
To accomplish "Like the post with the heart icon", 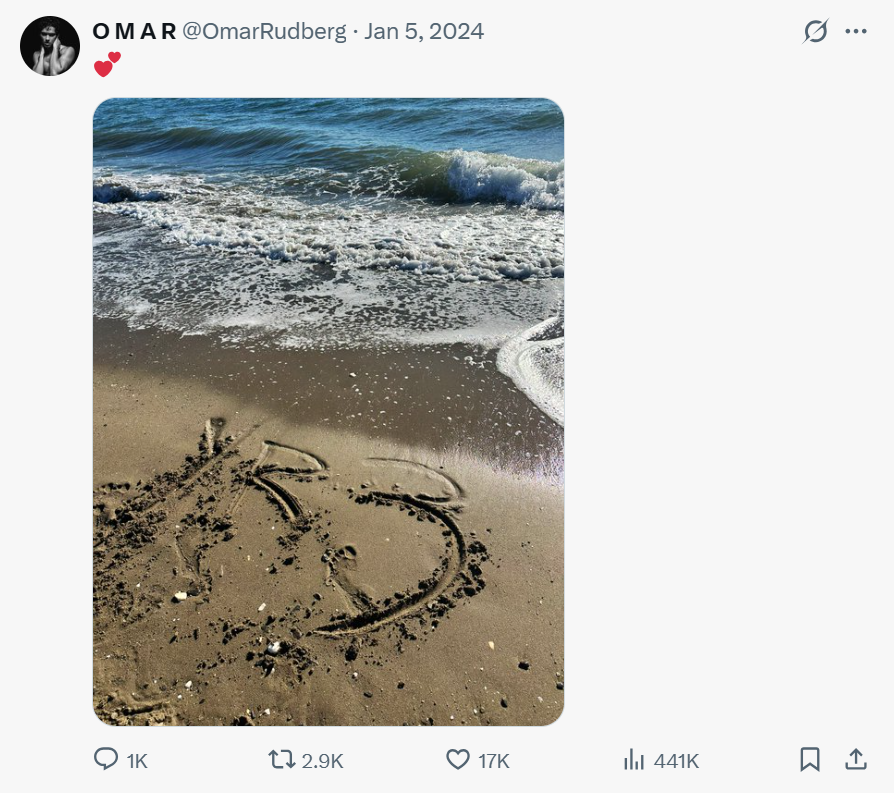I will 457,760.
